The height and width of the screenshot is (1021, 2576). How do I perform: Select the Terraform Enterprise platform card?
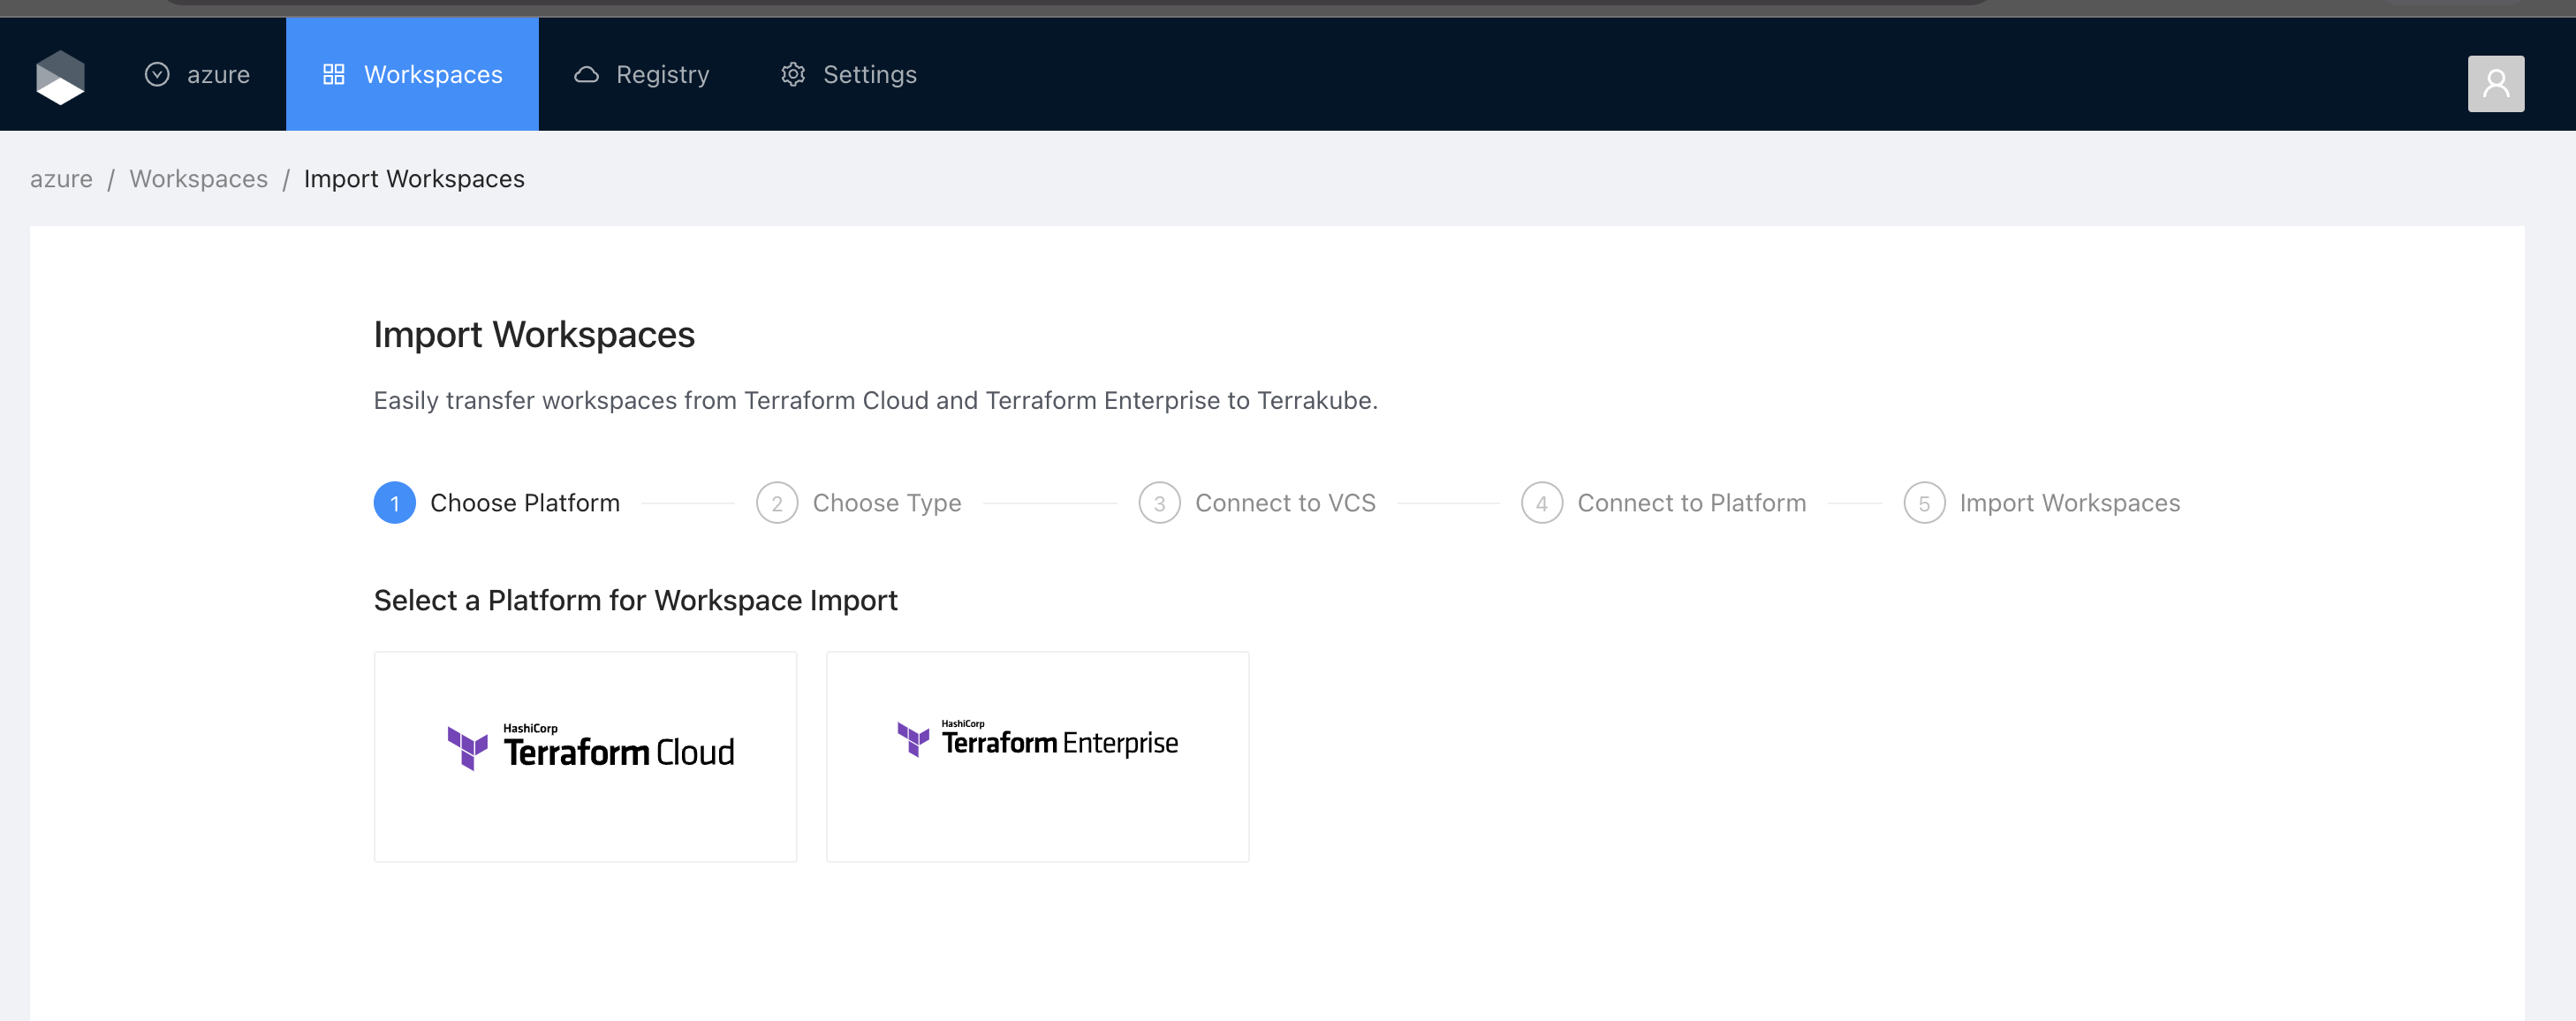[x=1037, y=756]
